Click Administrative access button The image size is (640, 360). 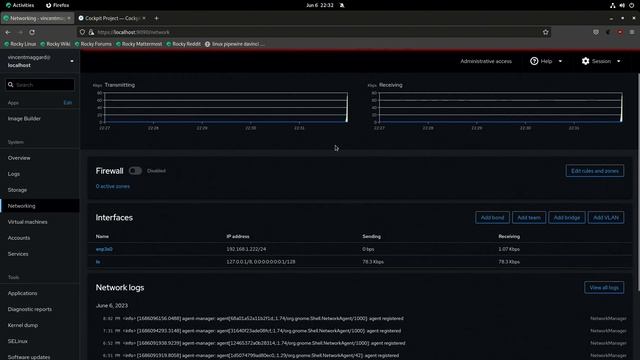click(x=486, y=61)
